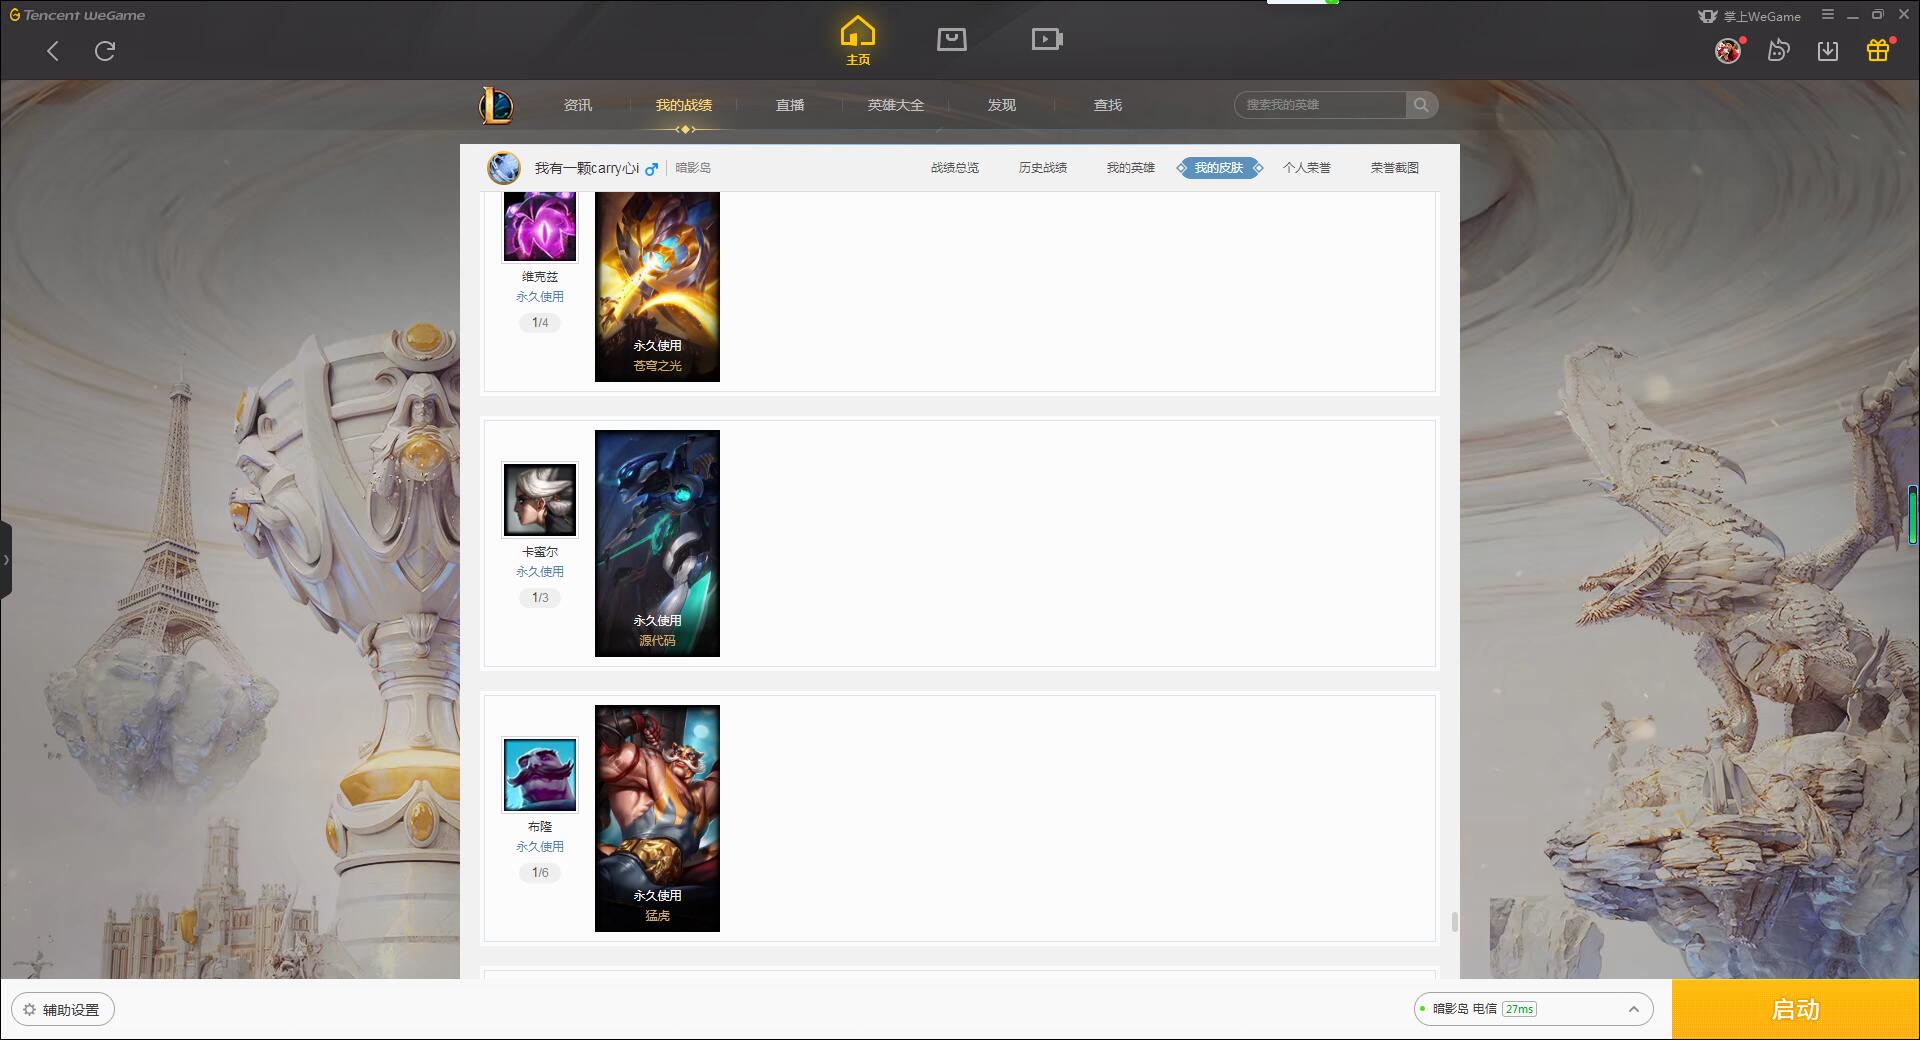Launch the game with 启动

click(x=1796, y=1009)
